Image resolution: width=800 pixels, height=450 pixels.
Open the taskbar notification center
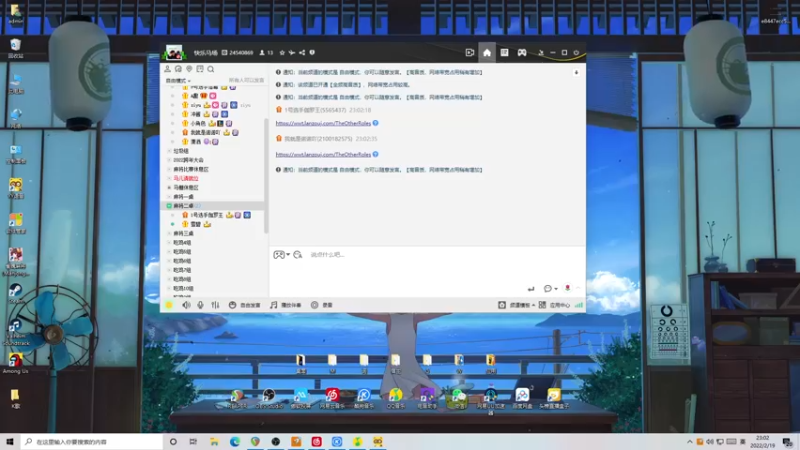pos(788,442)
